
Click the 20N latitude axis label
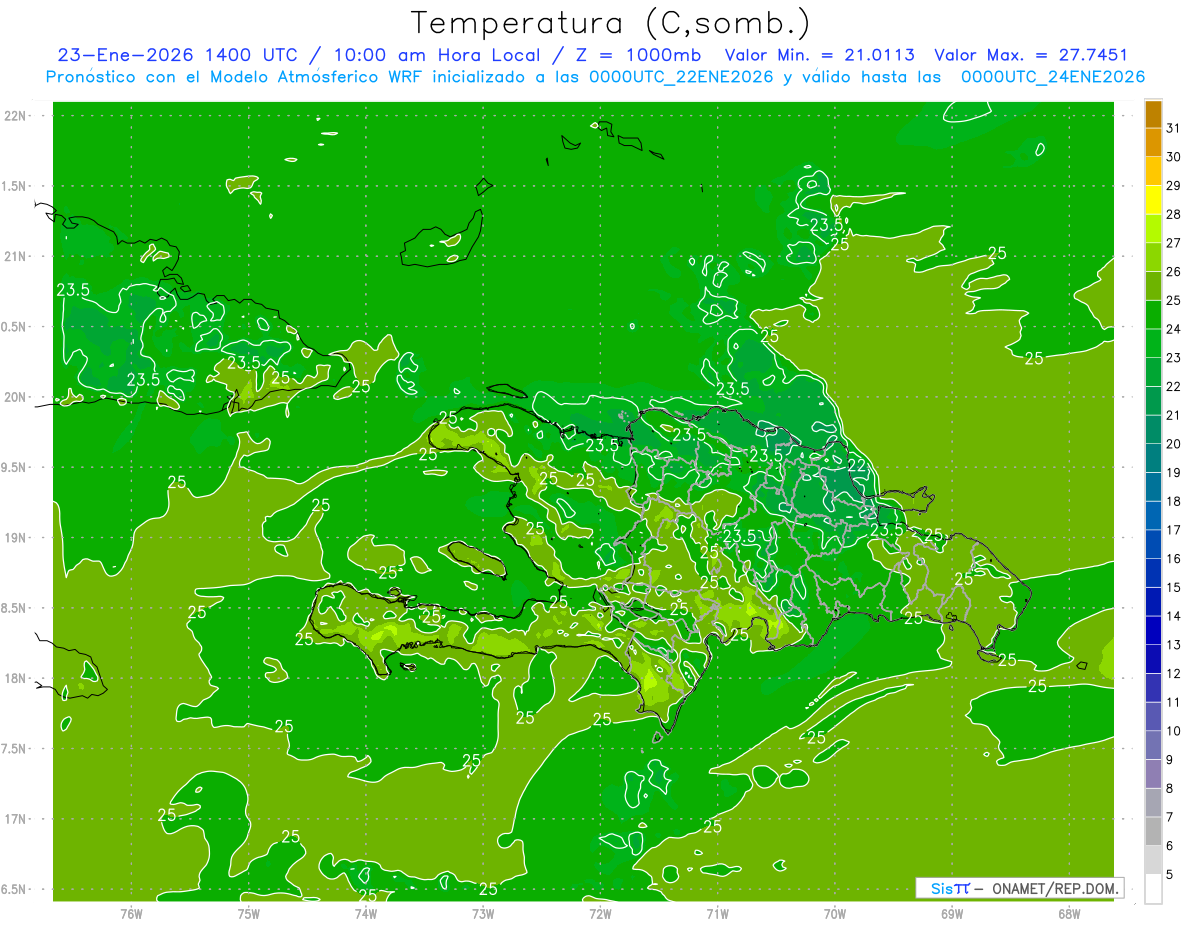tap(17, 397)
